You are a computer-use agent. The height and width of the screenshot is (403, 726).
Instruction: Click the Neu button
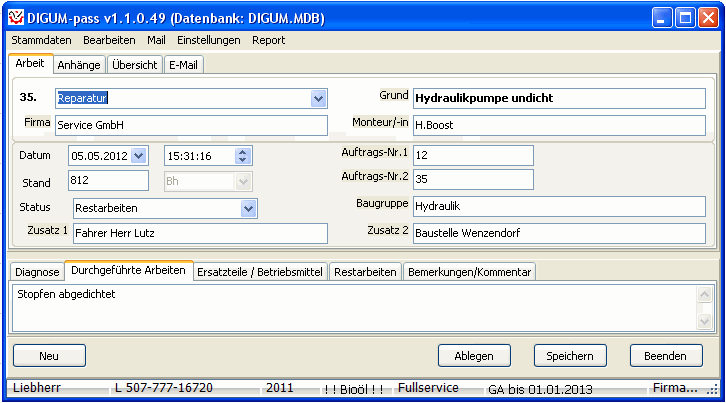(49, 356)
